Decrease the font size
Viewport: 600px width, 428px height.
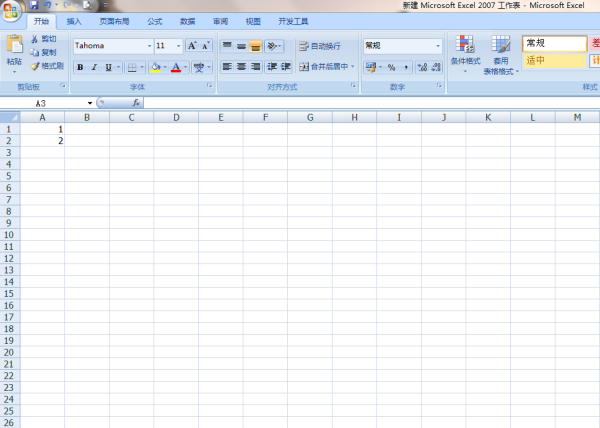[x=206, y=46]
